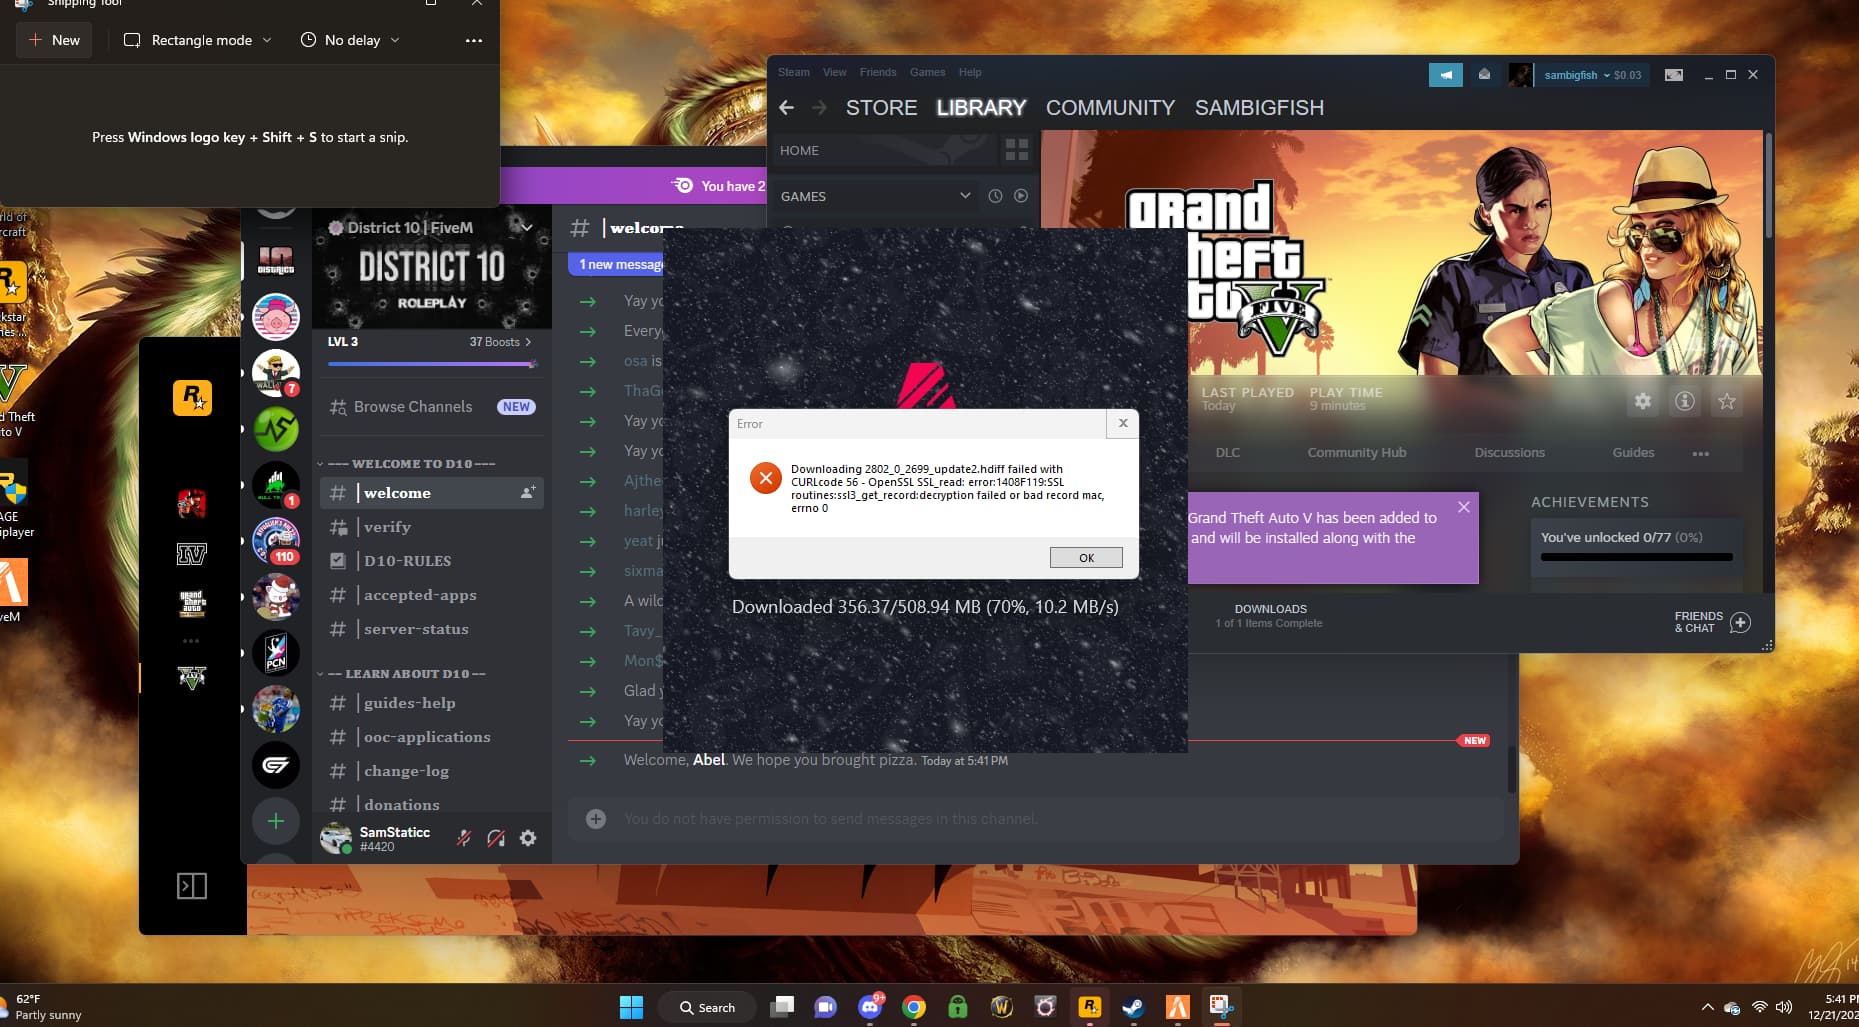Open the Games menu in Steam
The height and width of the screenshot is (1027, 1859).
point(927,72)
